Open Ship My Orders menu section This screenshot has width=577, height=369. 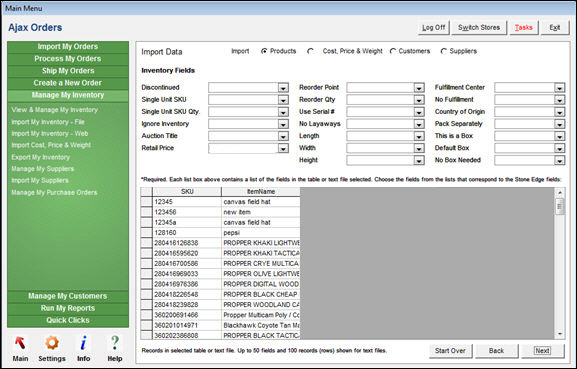tap(68, 71)
